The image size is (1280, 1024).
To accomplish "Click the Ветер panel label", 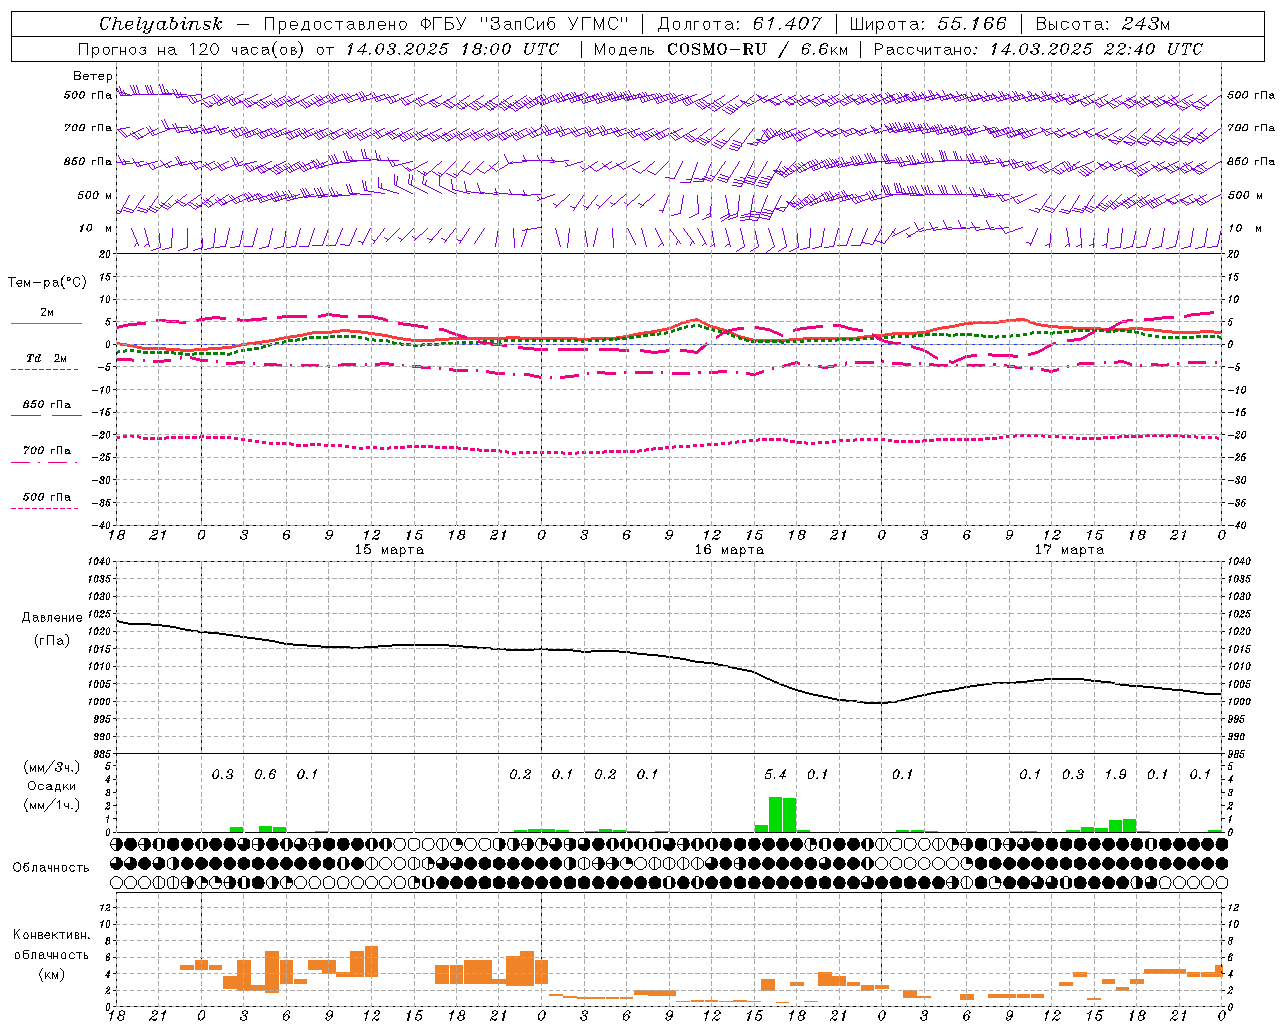I will coord(93,76).
